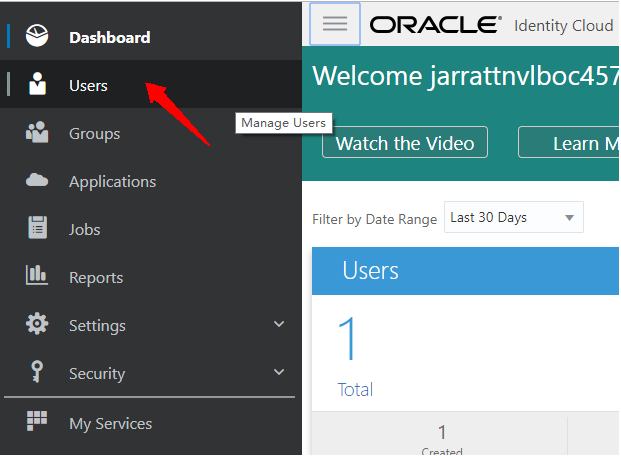Click the Users person icon
The width and height of the screenshot is (621, 456).
pyautogui.click(x=37, y=85)
